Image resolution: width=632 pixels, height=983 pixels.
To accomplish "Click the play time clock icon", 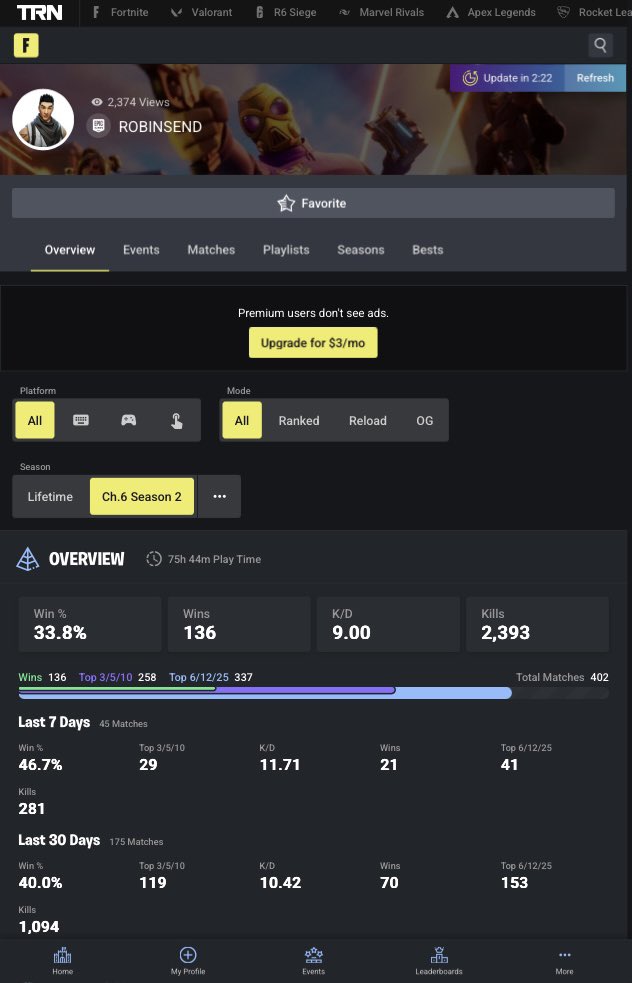I will pyautogui.click(x=154, y=559).
